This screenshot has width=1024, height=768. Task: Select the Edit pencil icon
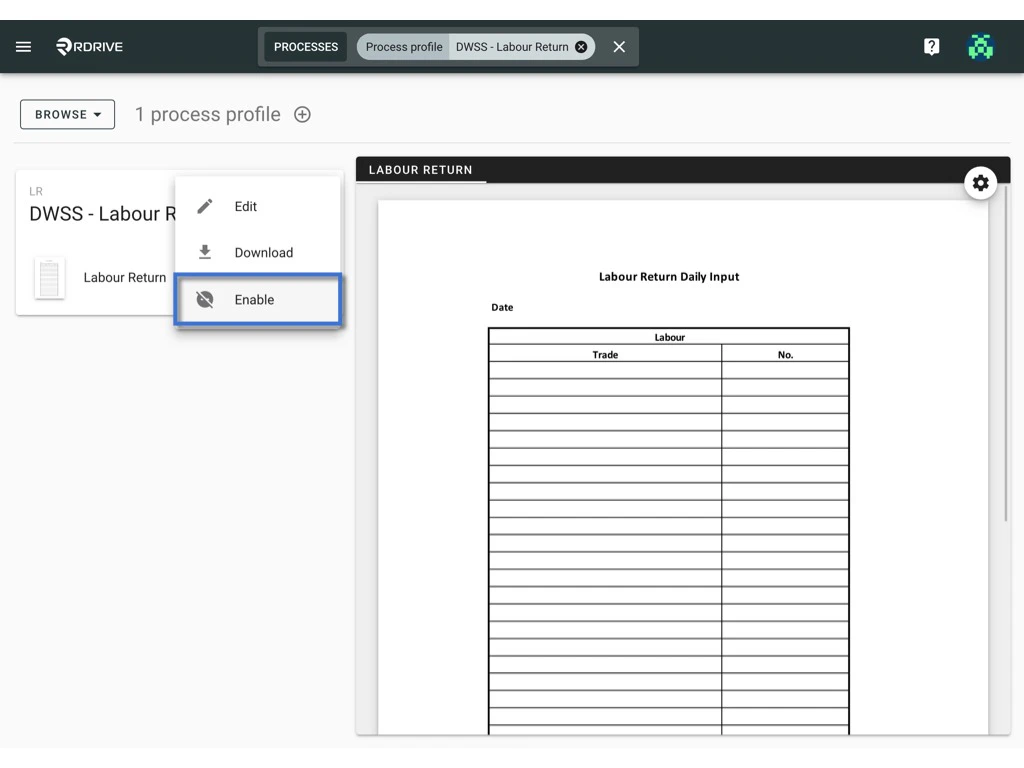tap(204, 205)
